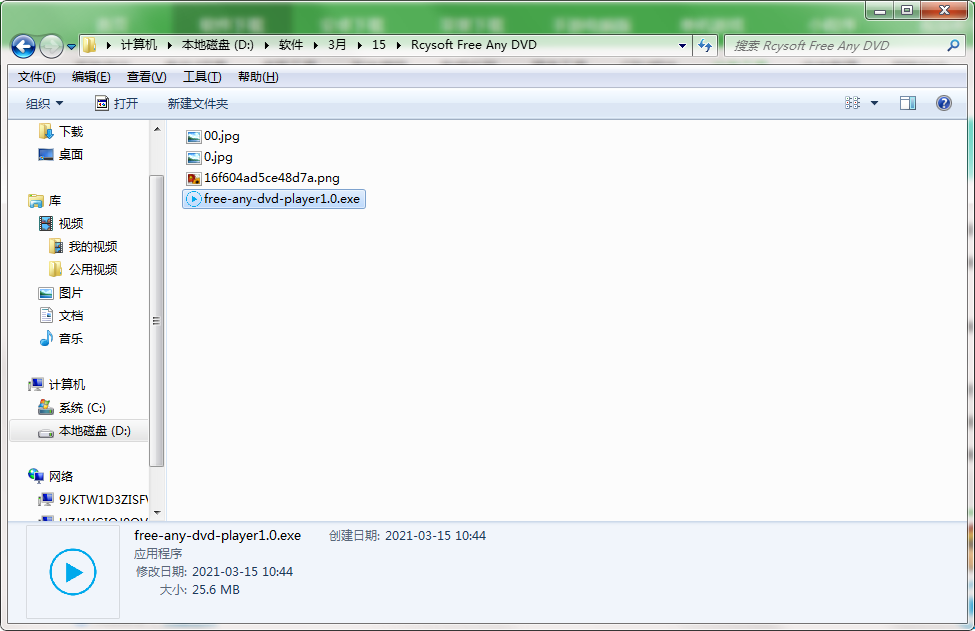This screenshot has height=631, width=975.
Task: Open recent pages dropdown beside Forward arrow
Action: coord(71,47)
